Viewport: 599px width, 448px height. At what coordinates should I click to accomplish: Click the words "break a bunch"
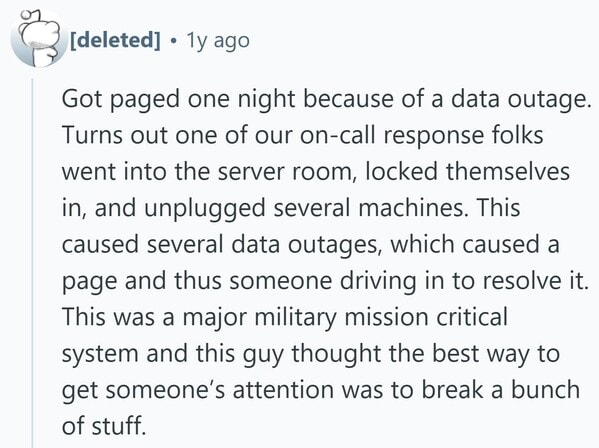click(x=501, y=390)
